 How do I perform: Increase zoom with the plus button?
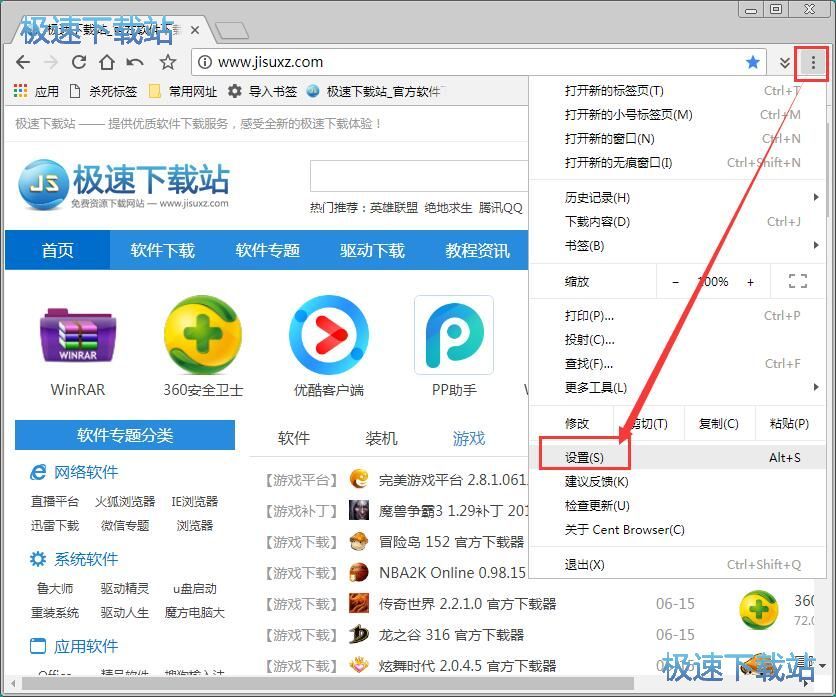tap(750, 282)
